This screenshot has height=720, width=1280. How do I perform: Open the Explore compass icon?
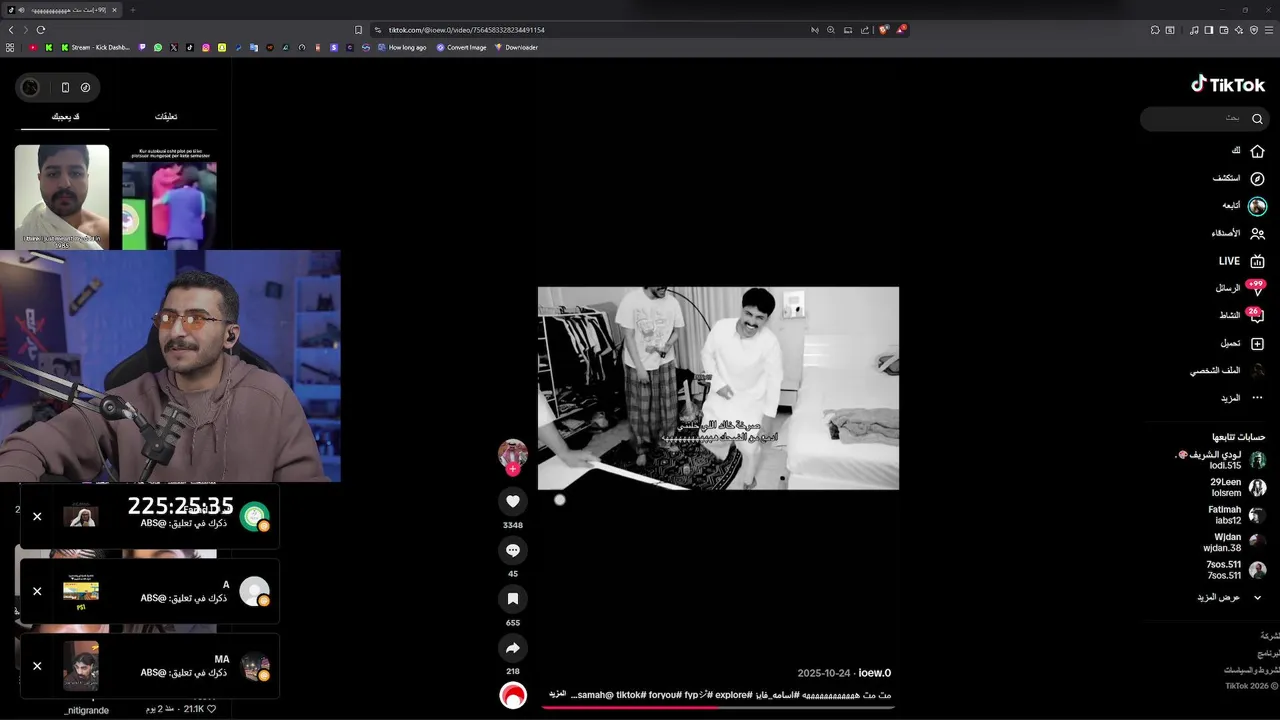tap(1257, 178)
